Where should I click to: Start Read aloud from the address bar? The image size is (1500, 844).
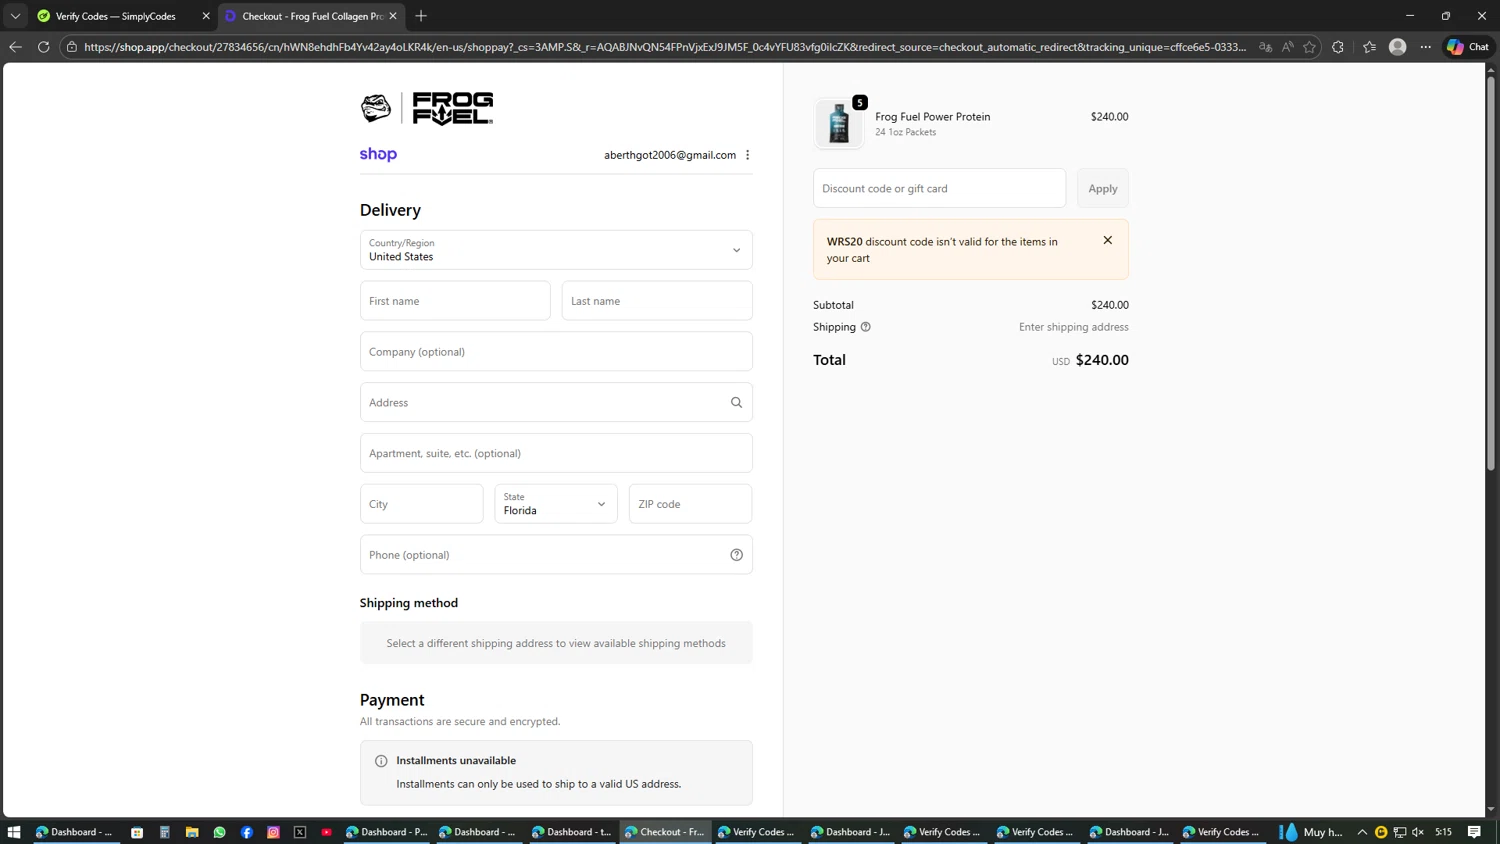click(1288, 47)
